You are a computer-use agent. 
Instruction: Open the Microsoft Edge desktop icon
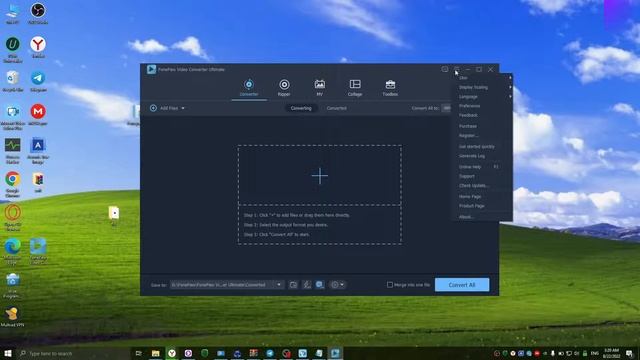pyautogui.click(x=13, y=251)
